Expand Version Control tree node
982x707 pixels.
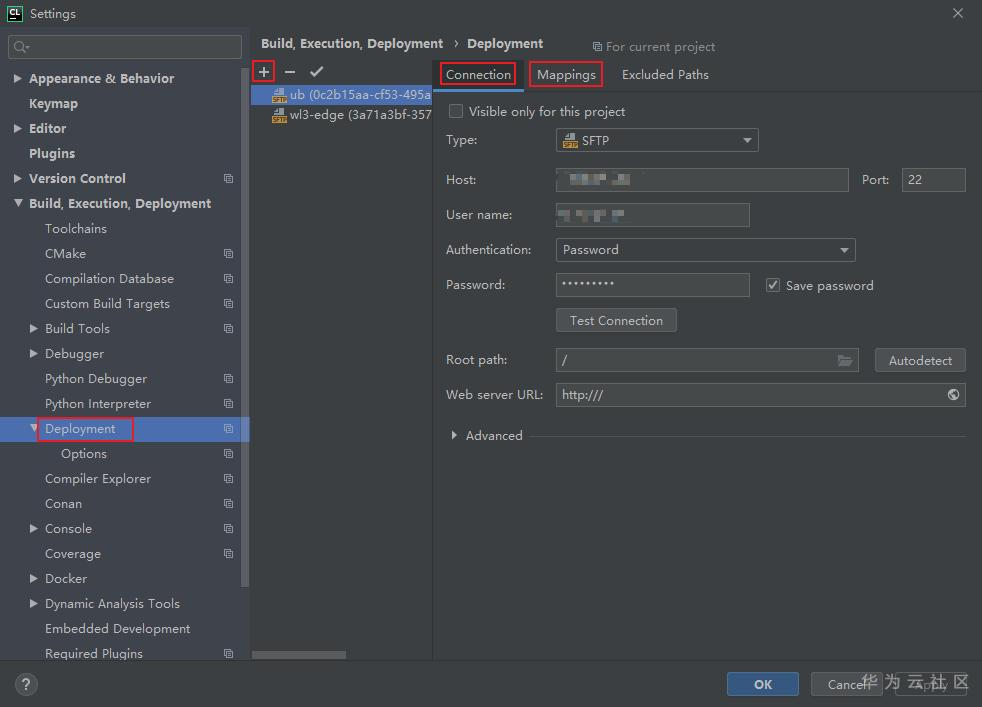click(18, 178)
